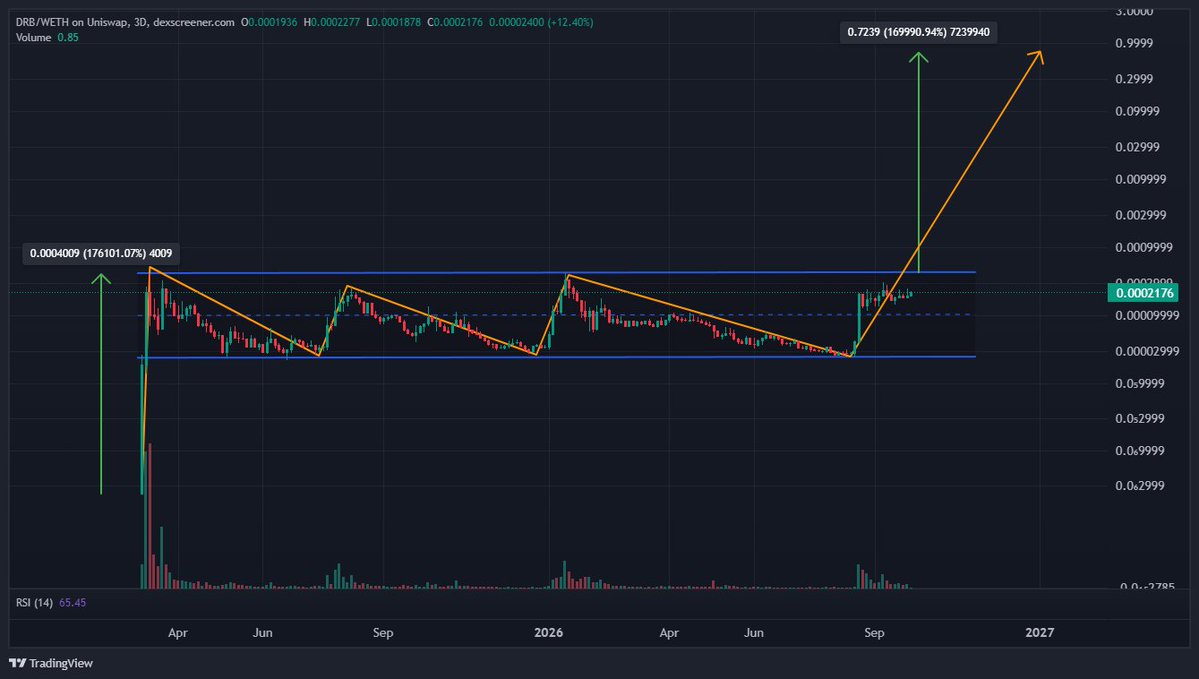Screen dimensions: 1199x679
Task: Click the 0.00009999 price axis label
Action: 1147,316
